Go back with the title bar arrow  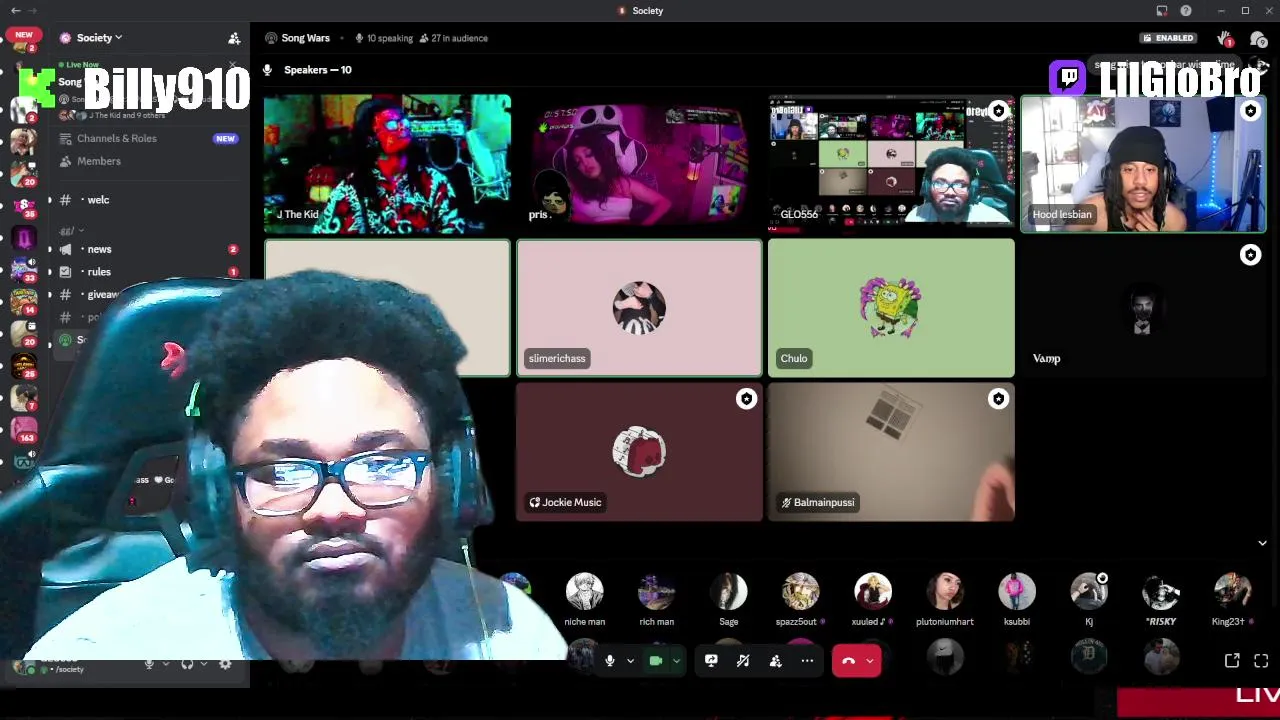(x=15, y=10)
